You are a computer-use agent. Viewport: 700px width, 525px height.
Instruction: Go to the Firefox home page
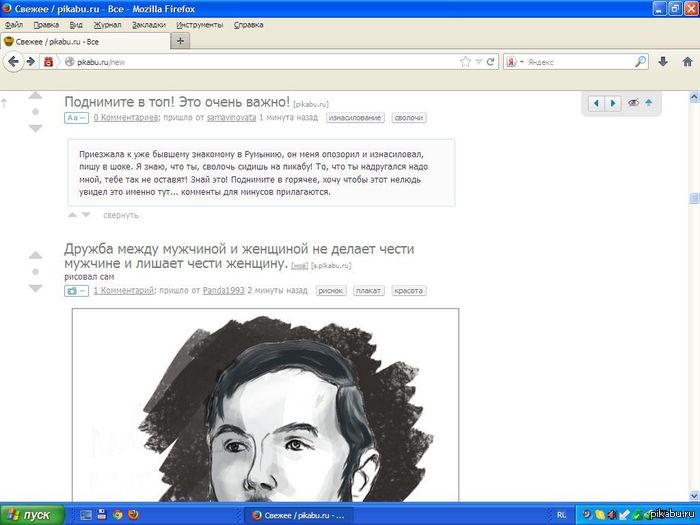[x=688, y=62]
